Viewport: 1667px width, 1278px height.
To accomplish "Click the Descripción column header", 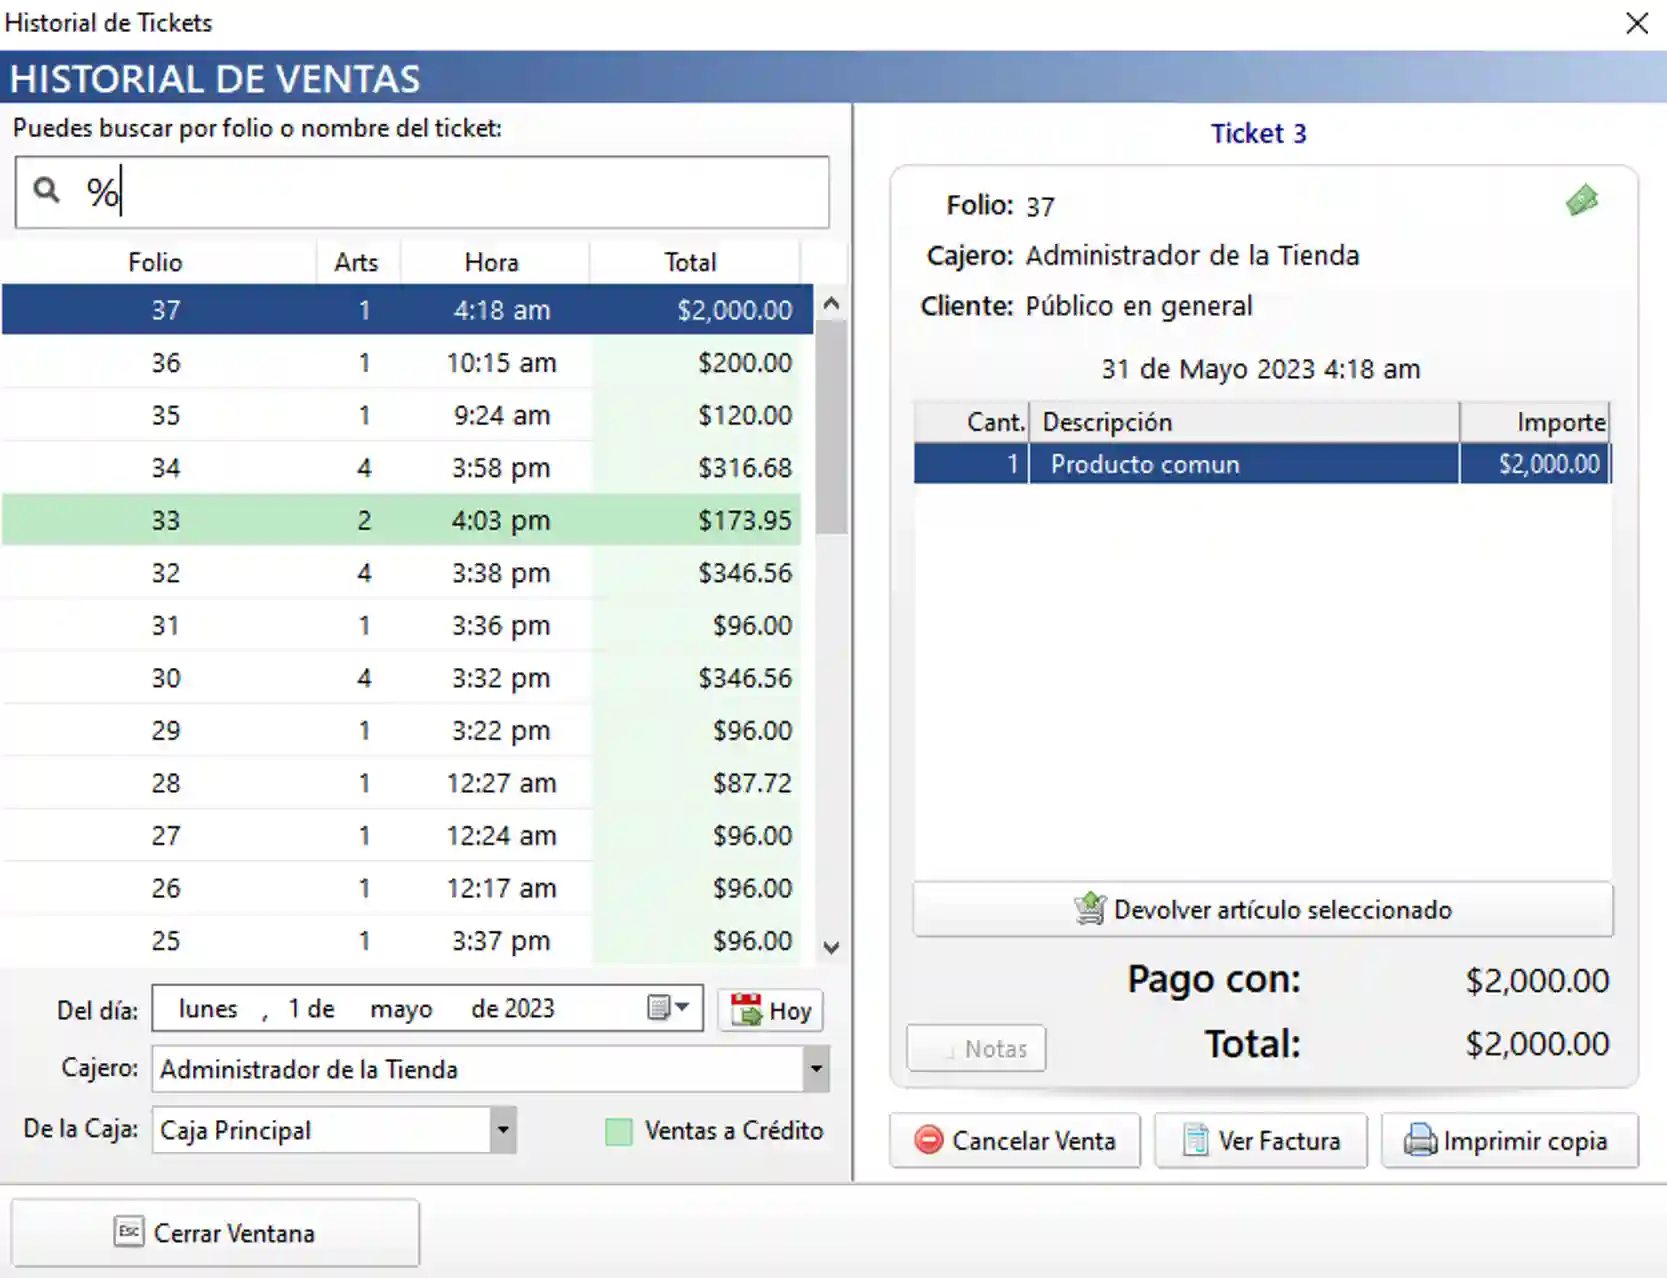I will click(1244, 422).
